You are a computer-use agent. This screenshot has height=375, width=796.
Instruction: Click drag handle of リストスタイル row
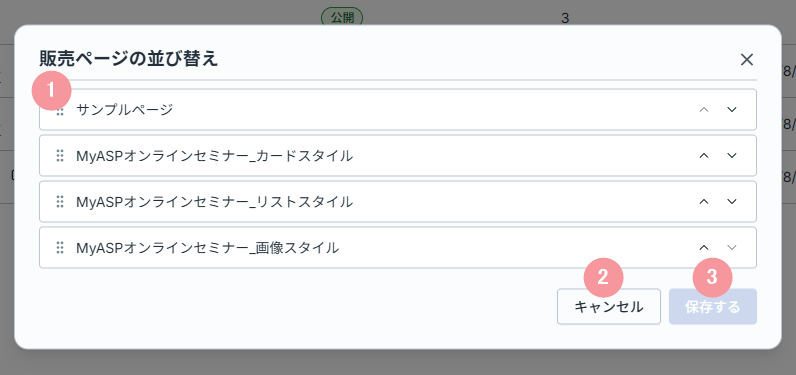[60, 201]
